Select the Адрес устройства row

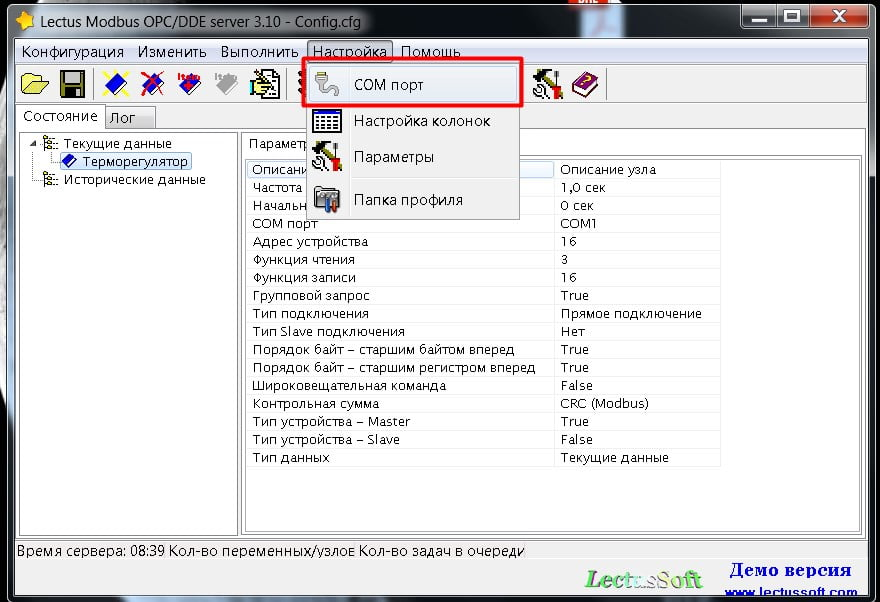[483, 241]
